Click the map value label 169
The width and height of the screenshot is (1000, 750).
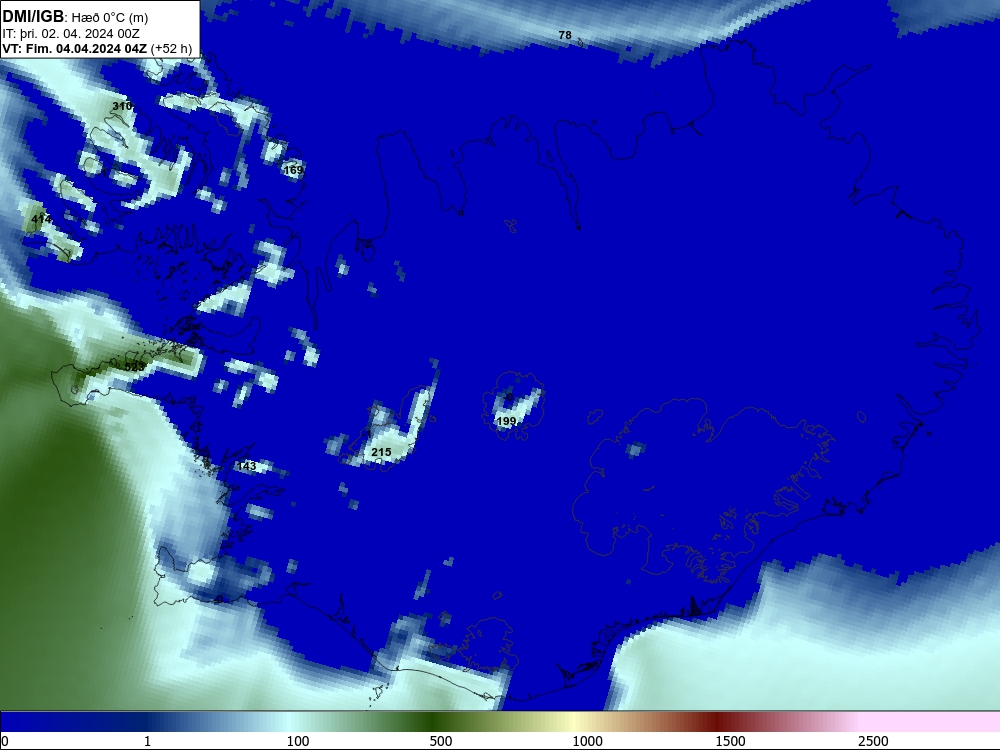tap(293, 170)
